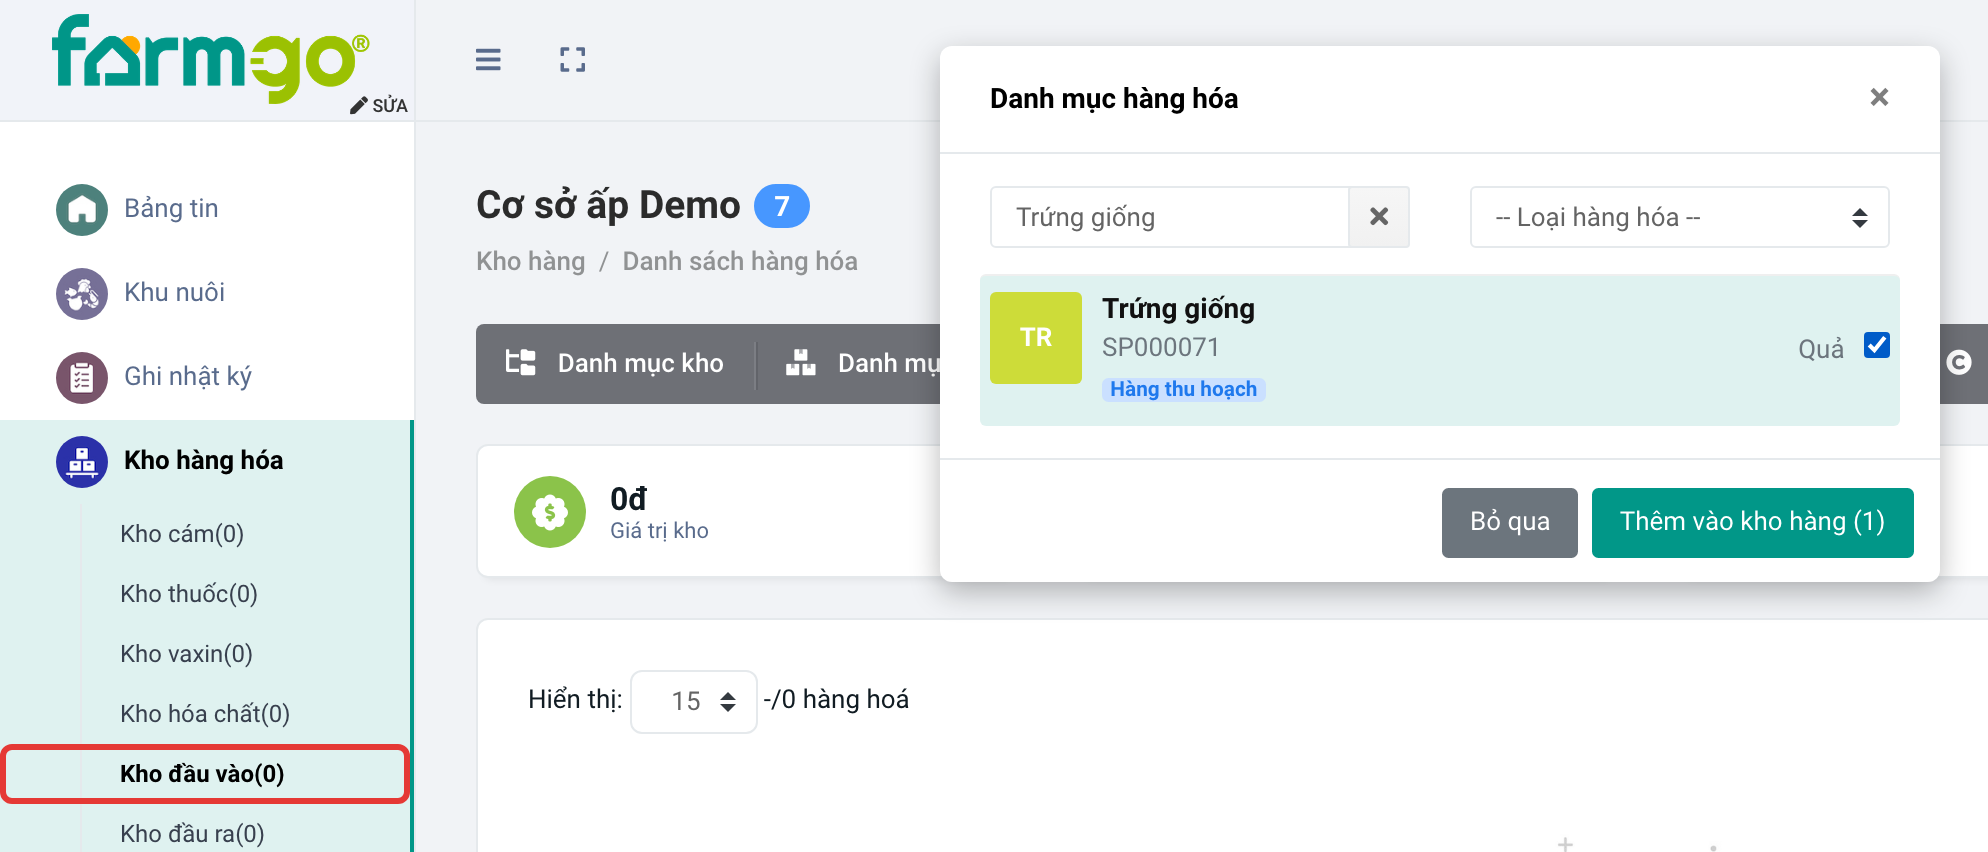Screen dimensions: 1988x852
Task: Click the Khu nuôi sidebar icon
Action: tap(82, 293)
